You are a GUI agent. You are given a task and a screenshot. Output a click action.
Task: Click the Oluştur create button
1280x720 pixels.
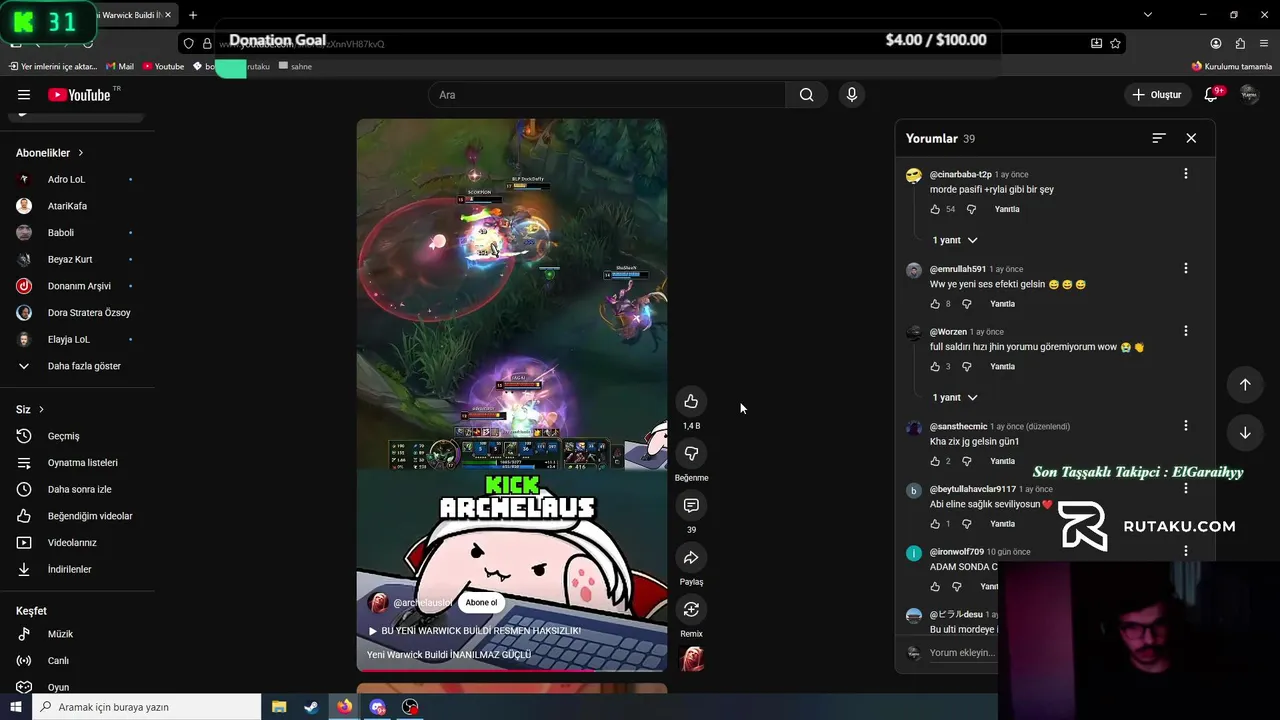point(1157,95)
